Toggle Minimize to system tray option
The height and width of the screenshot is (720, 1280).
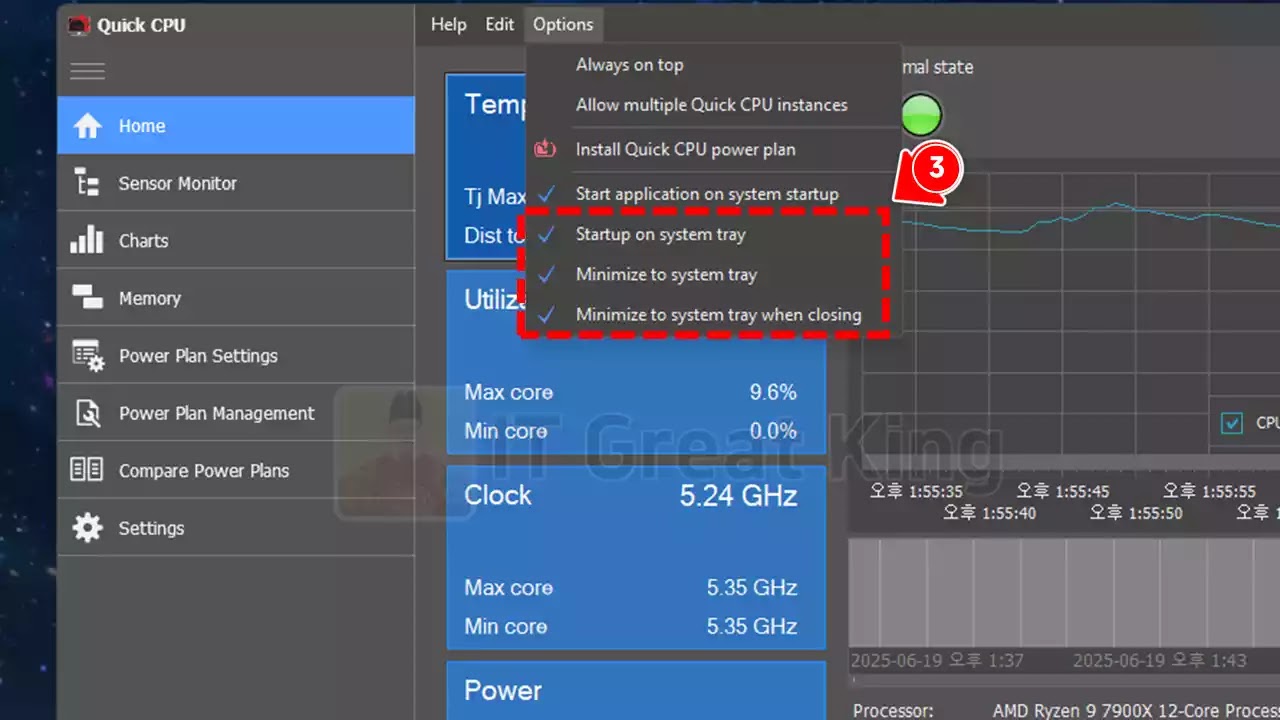point(714,275)
